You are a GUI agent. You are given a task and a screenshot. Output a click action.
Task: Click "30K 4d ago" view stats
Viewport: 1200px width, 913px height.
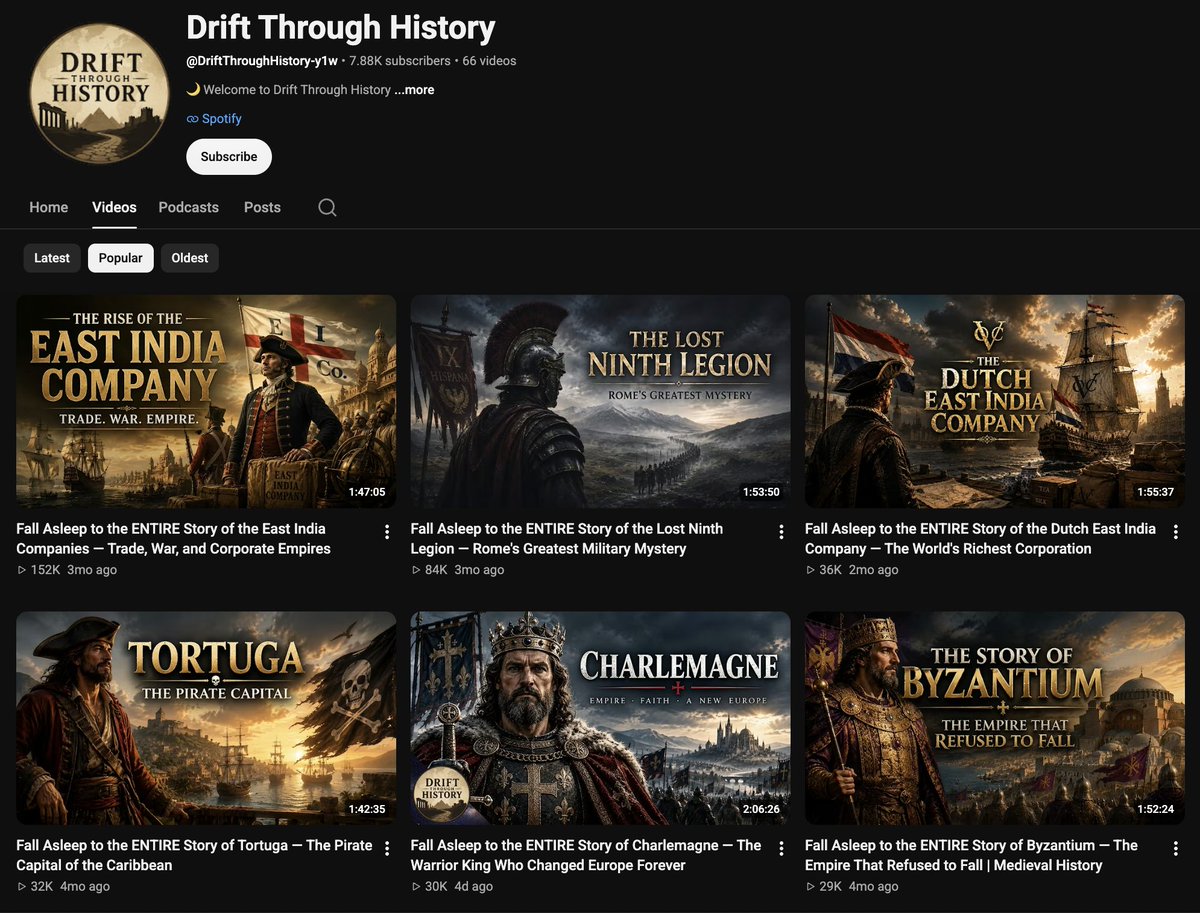click(452, 887)
